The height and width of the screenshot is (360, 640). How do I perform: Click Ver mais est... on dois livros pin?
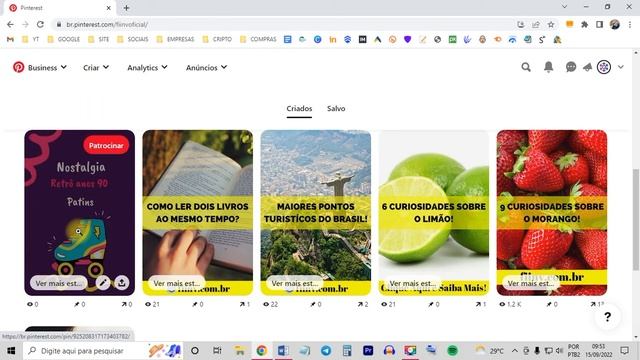pos(176,283)
